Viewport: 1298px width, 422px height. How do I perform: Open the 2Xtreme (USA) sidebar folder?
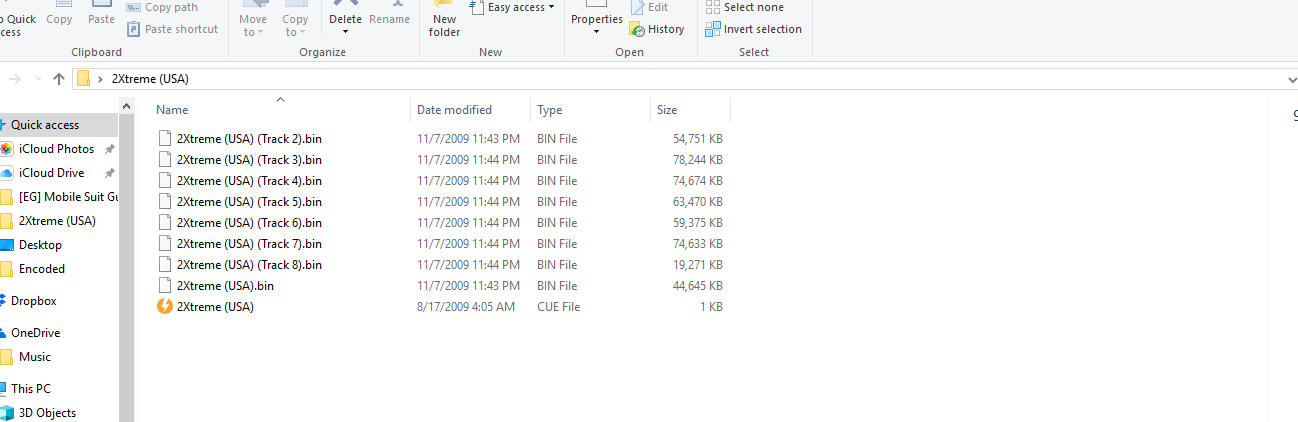tap(57, 221)
